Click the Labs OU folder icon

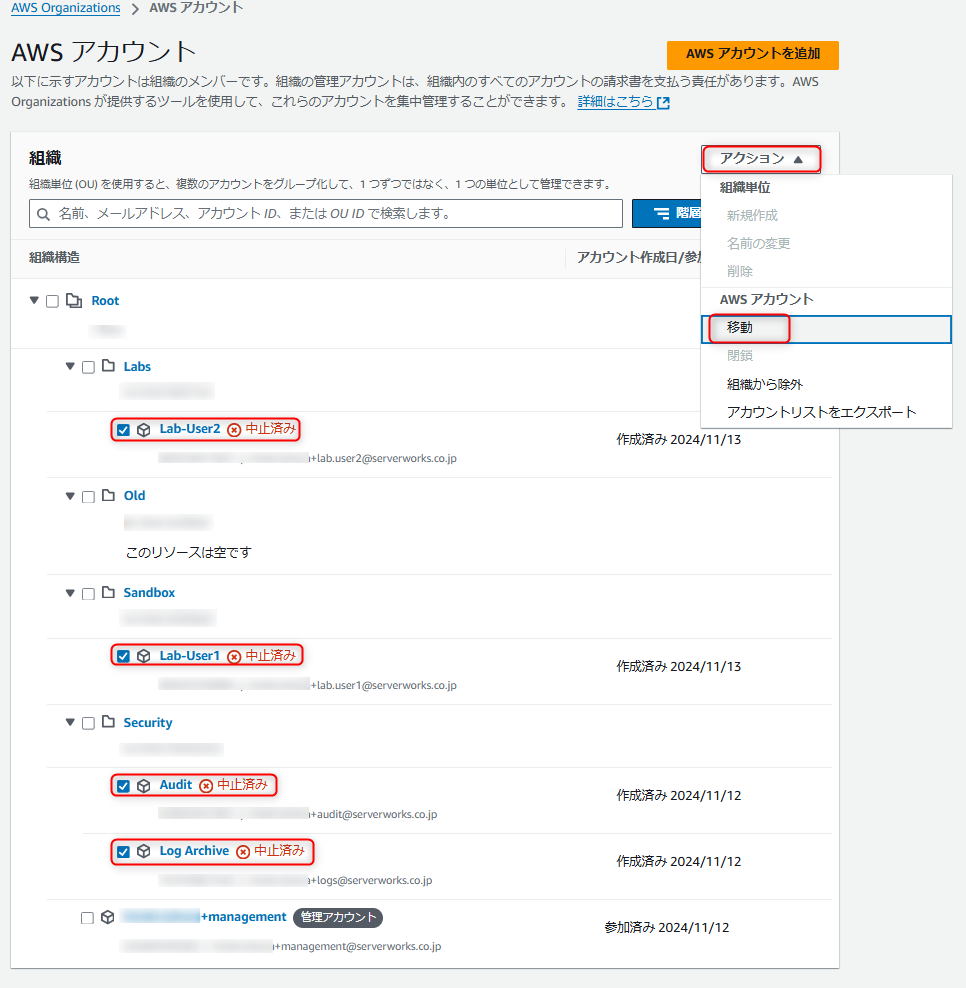[x=108, y=365]
